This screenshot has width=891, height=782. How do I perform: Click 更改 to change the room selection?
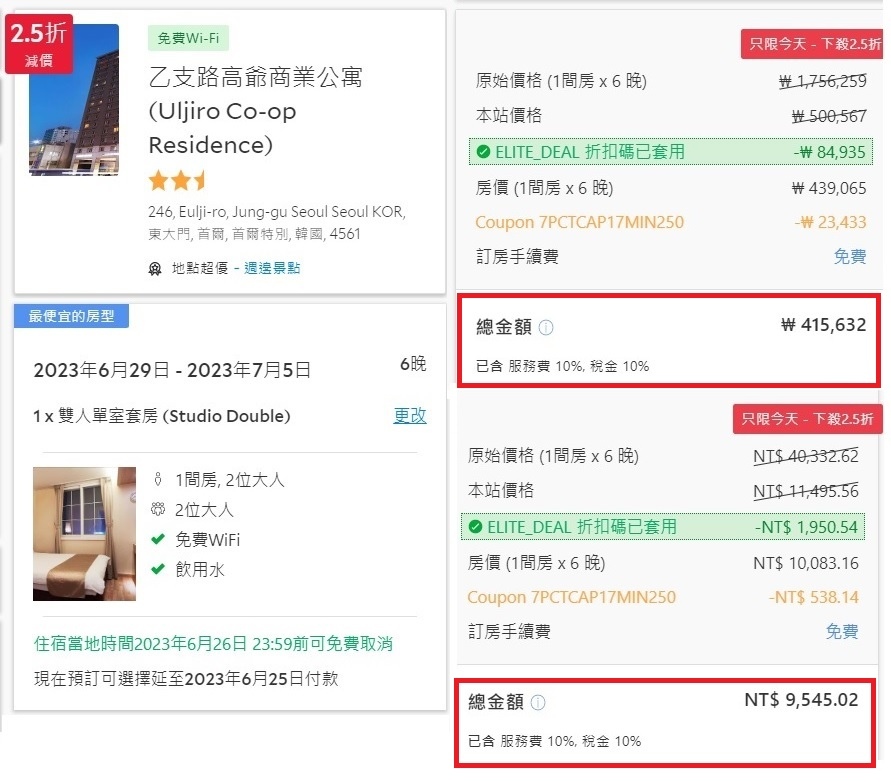[410, 416]
